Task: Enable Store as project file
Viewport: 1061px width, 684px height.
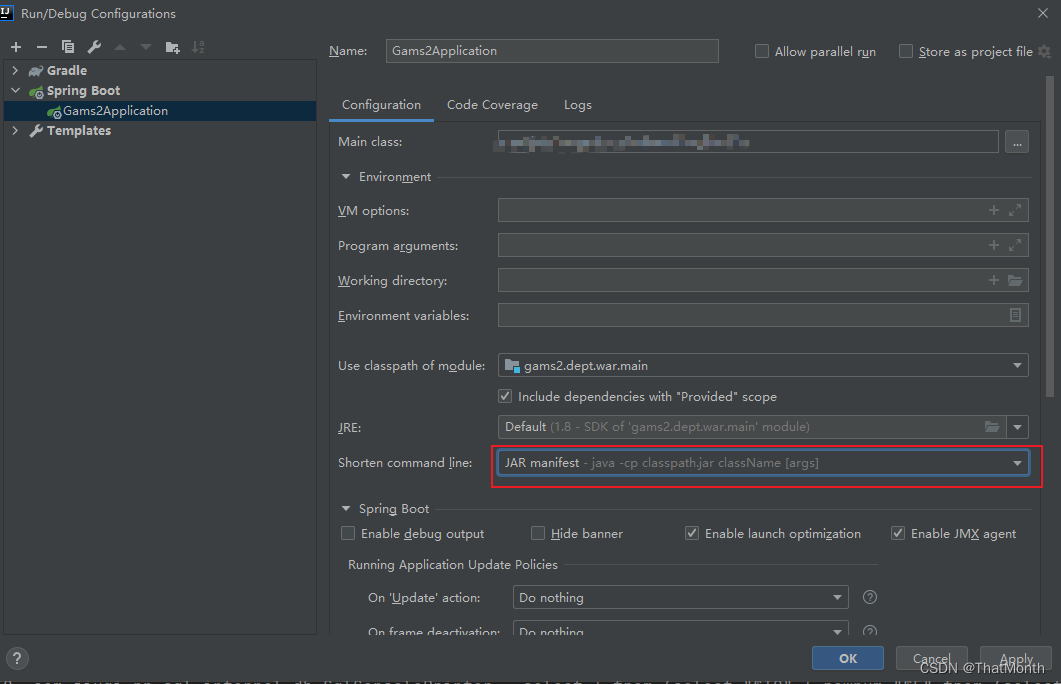Action: coord(905,51)
